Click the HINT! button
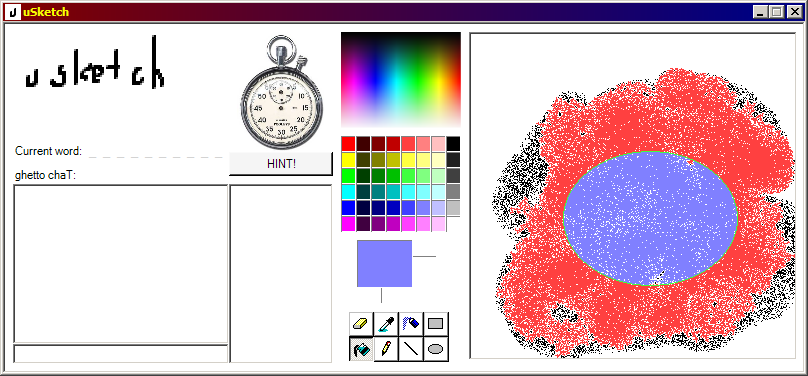The width and height of the screenshot is (808, 376). pyautogui.click(x=281, y=164)
